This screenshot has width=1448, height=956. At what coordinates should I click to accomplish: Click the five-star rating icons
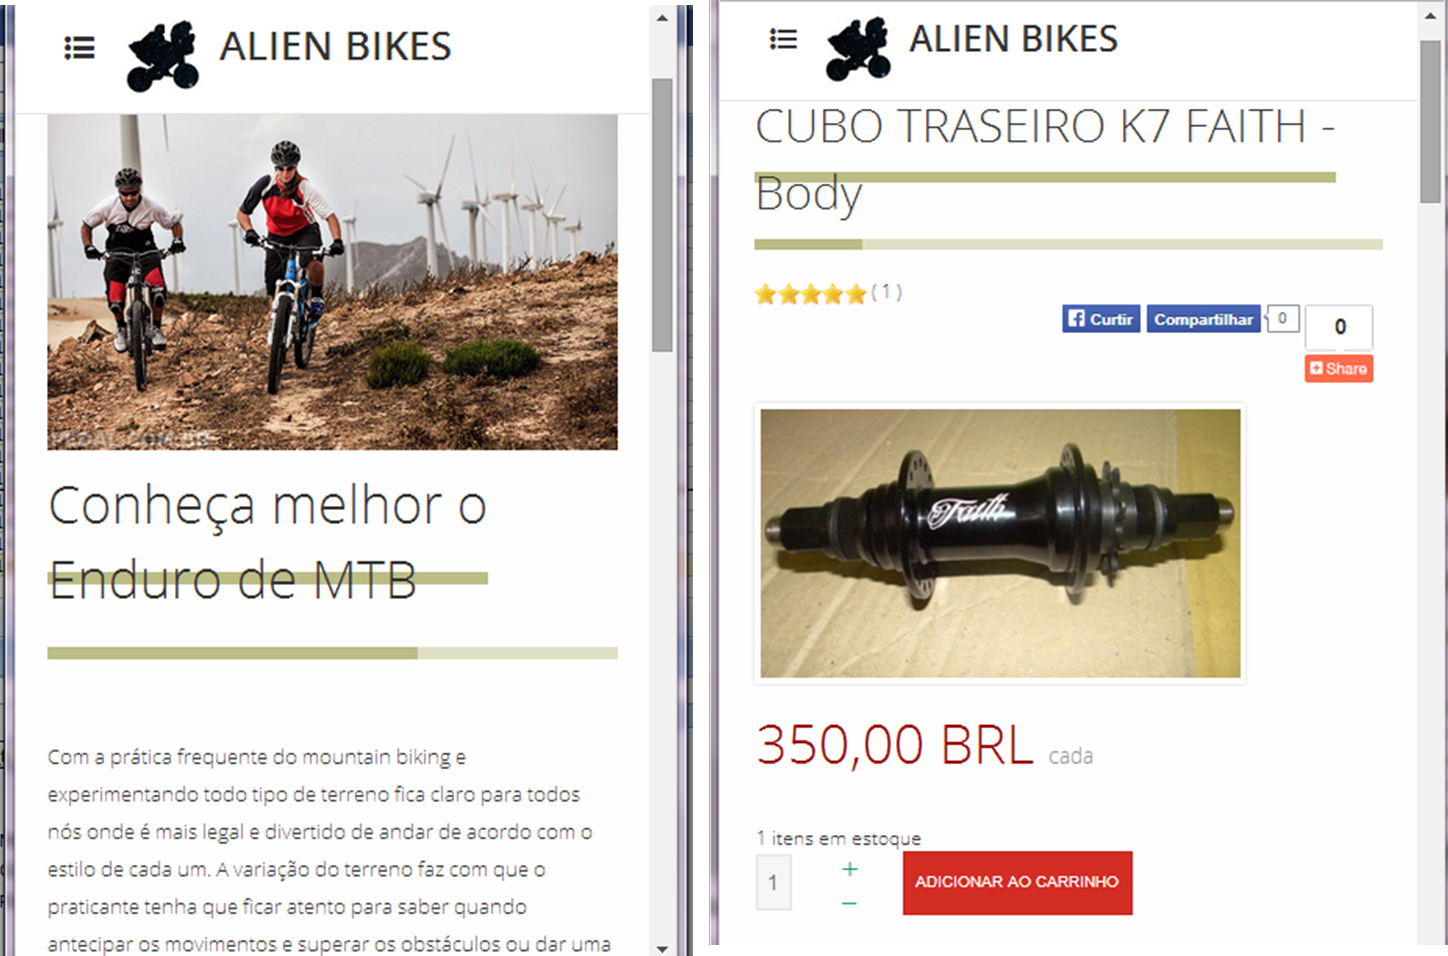coord(810,294)
